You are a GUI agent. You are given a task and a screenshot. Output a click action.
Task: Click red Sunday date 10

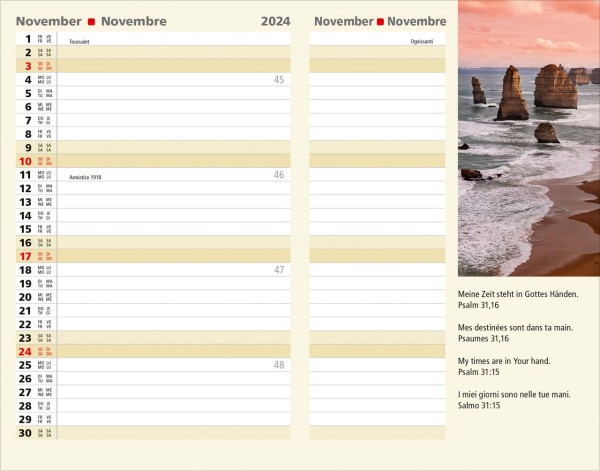[25, 160]
